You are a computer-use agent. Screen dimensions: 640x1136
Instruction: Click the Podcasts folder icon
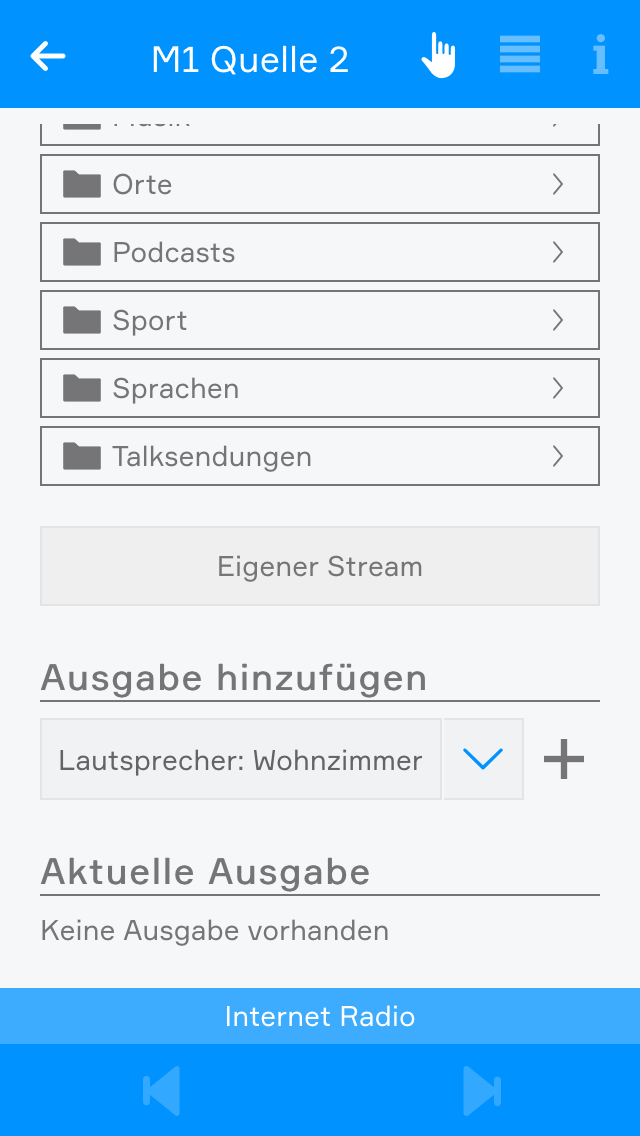tap(82, 252)
